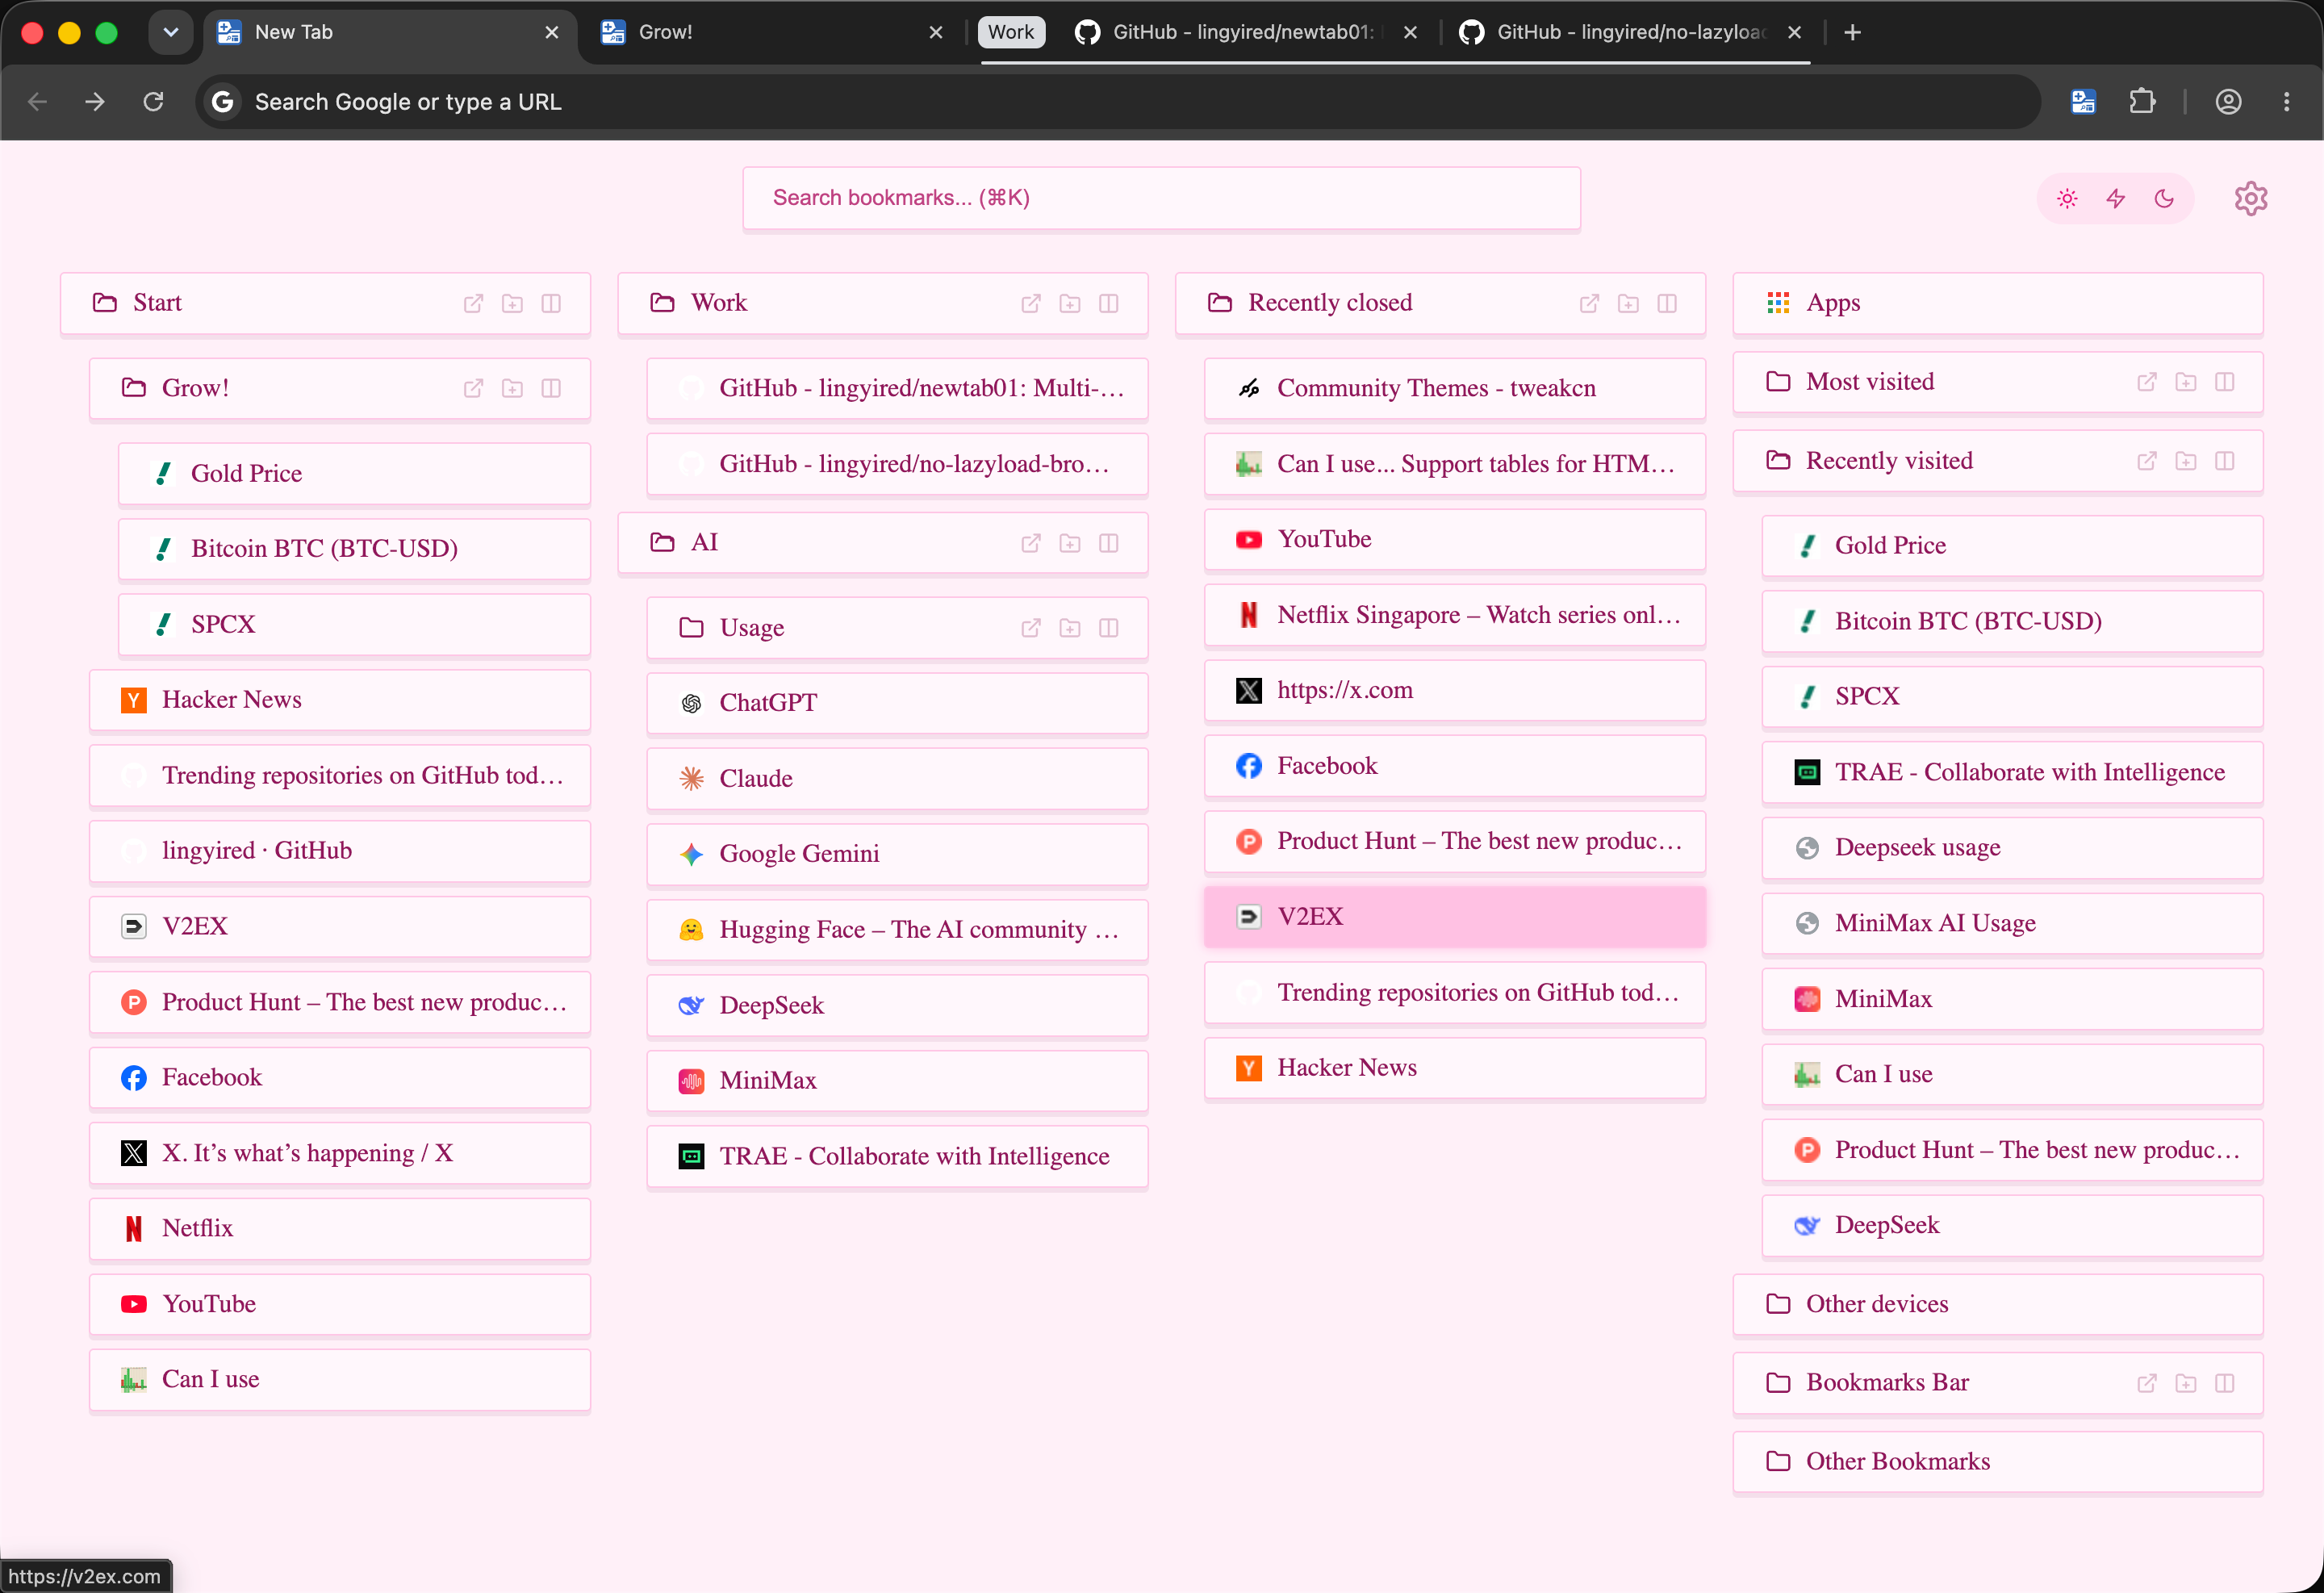2324x1593 pixels.
Task: Click the external-link icon on Recently visited
Action: [2147, 461]
